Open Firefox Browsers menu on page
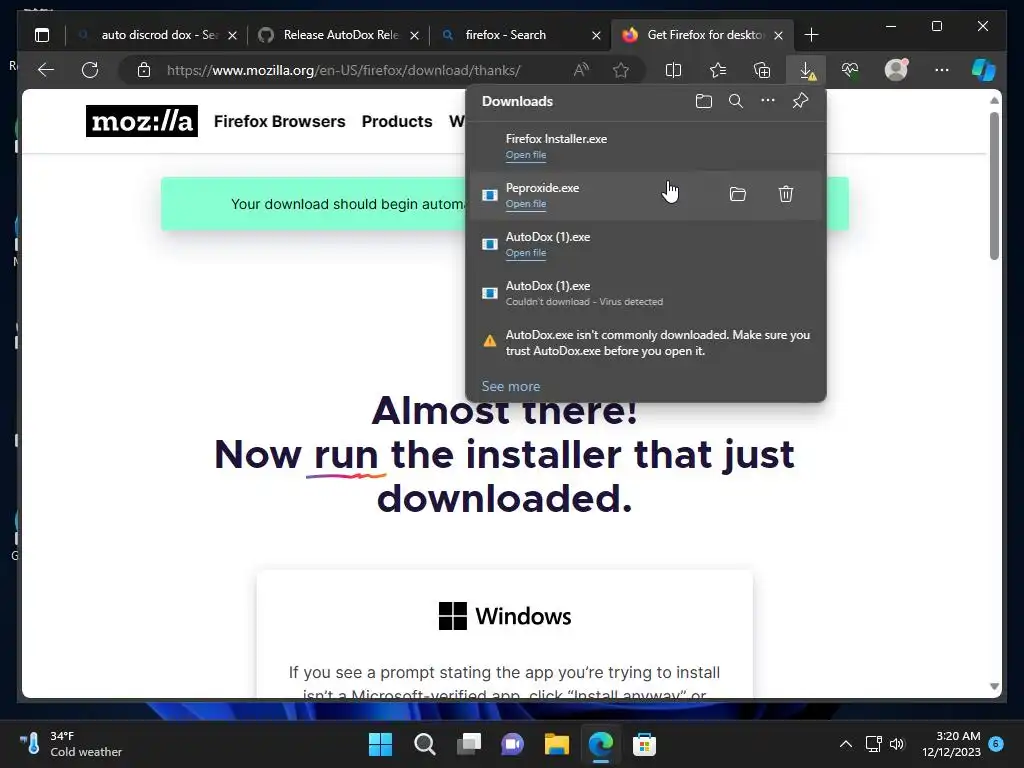Viewport: 1024px width, 768px height. [280, 121]
